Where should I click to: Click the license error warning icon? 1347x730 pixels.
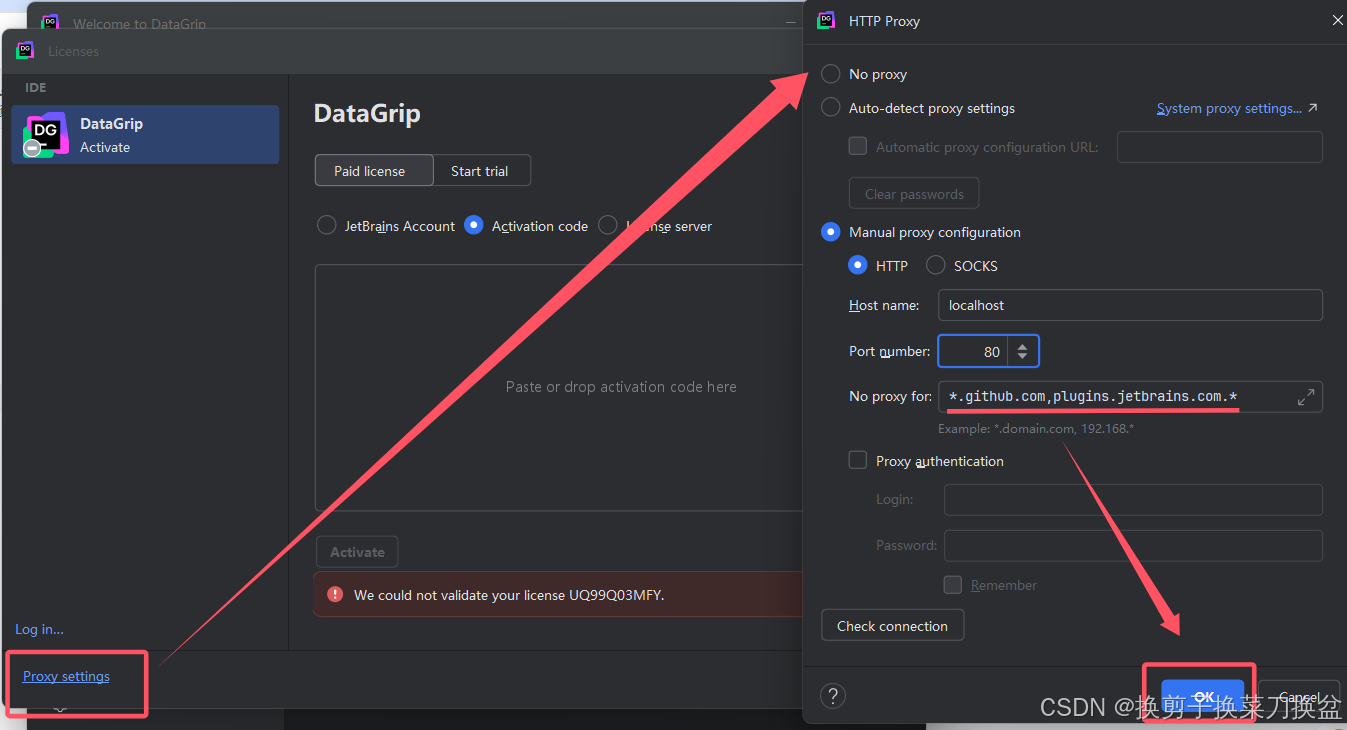335,594
